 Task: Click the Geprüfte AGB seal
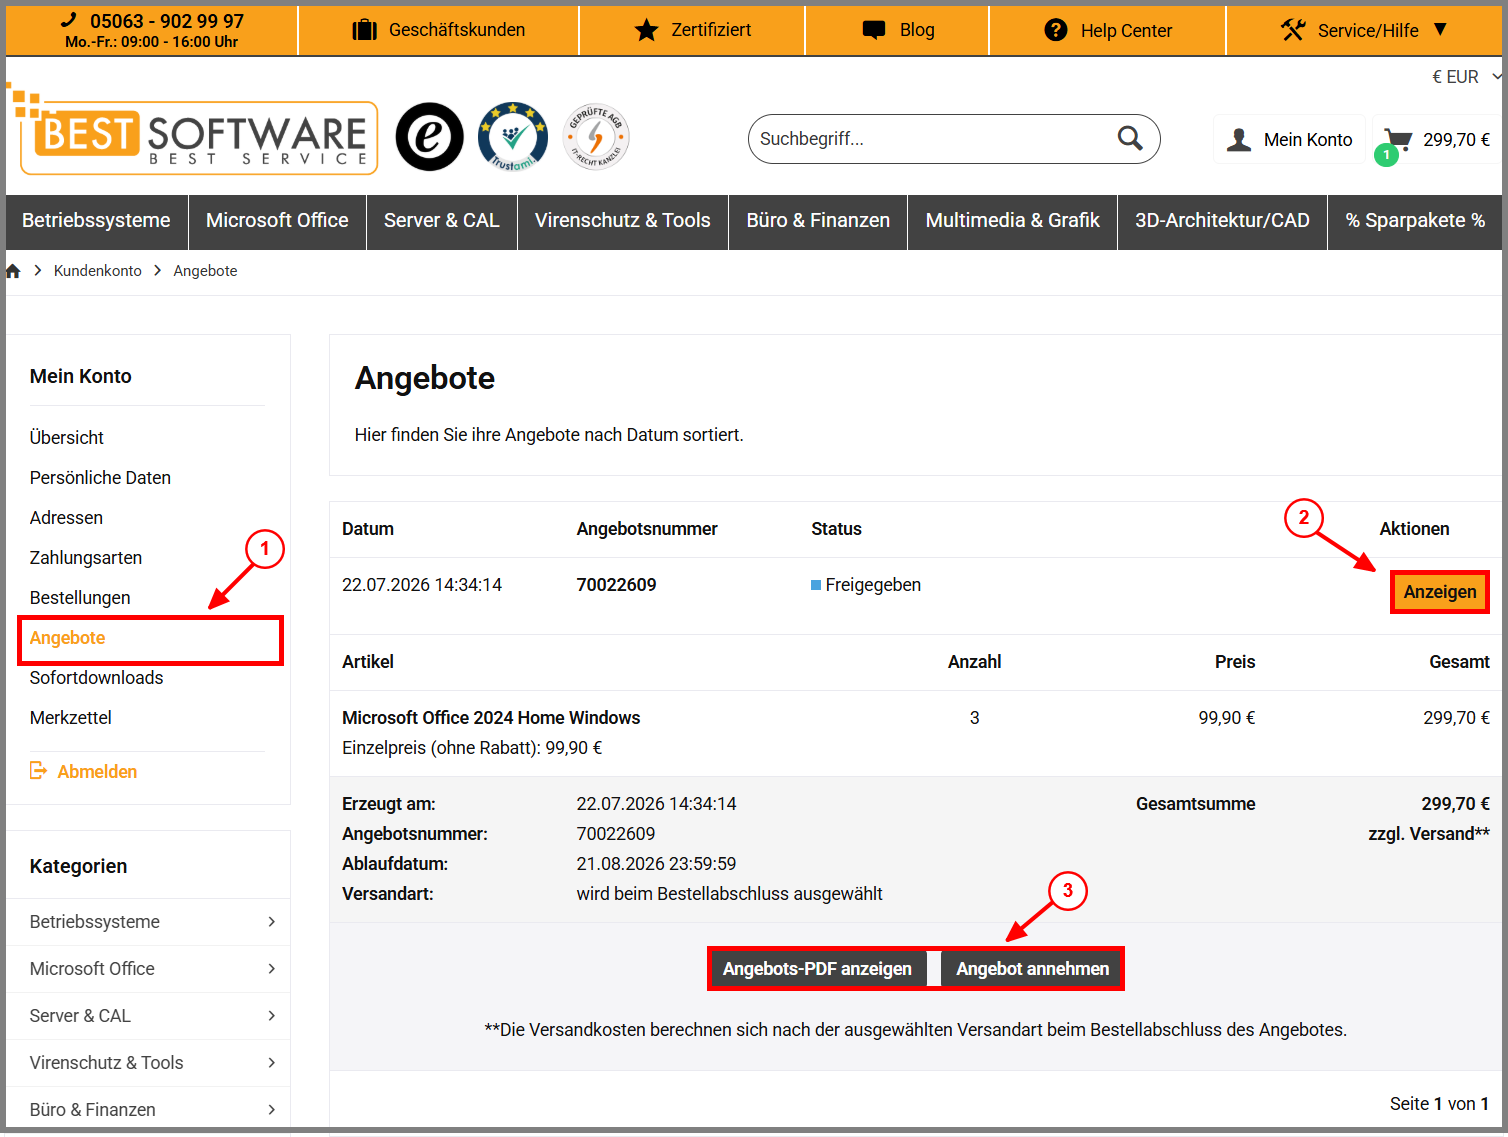(x=597, y=137)
